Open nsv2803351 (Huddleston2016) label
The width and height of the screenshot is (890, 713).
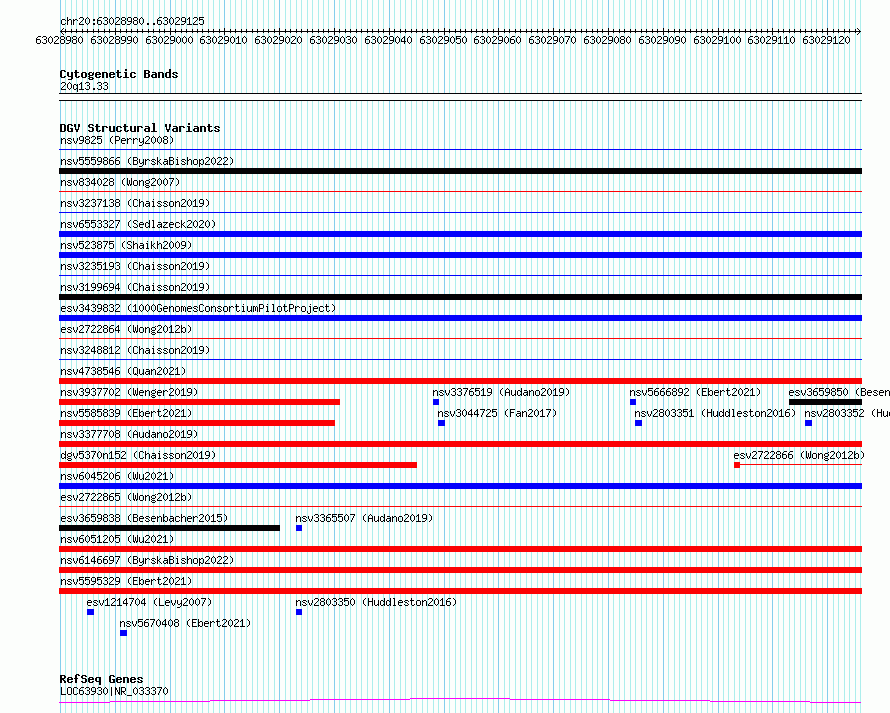[x=715, y=413]
